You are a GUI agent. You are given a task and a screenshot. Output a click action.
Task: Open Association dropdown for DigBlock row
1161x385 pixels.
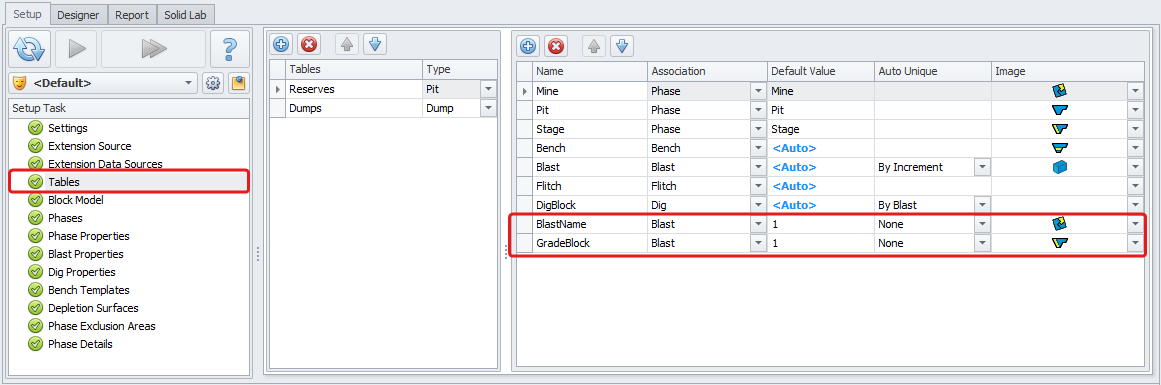[757, 205]
